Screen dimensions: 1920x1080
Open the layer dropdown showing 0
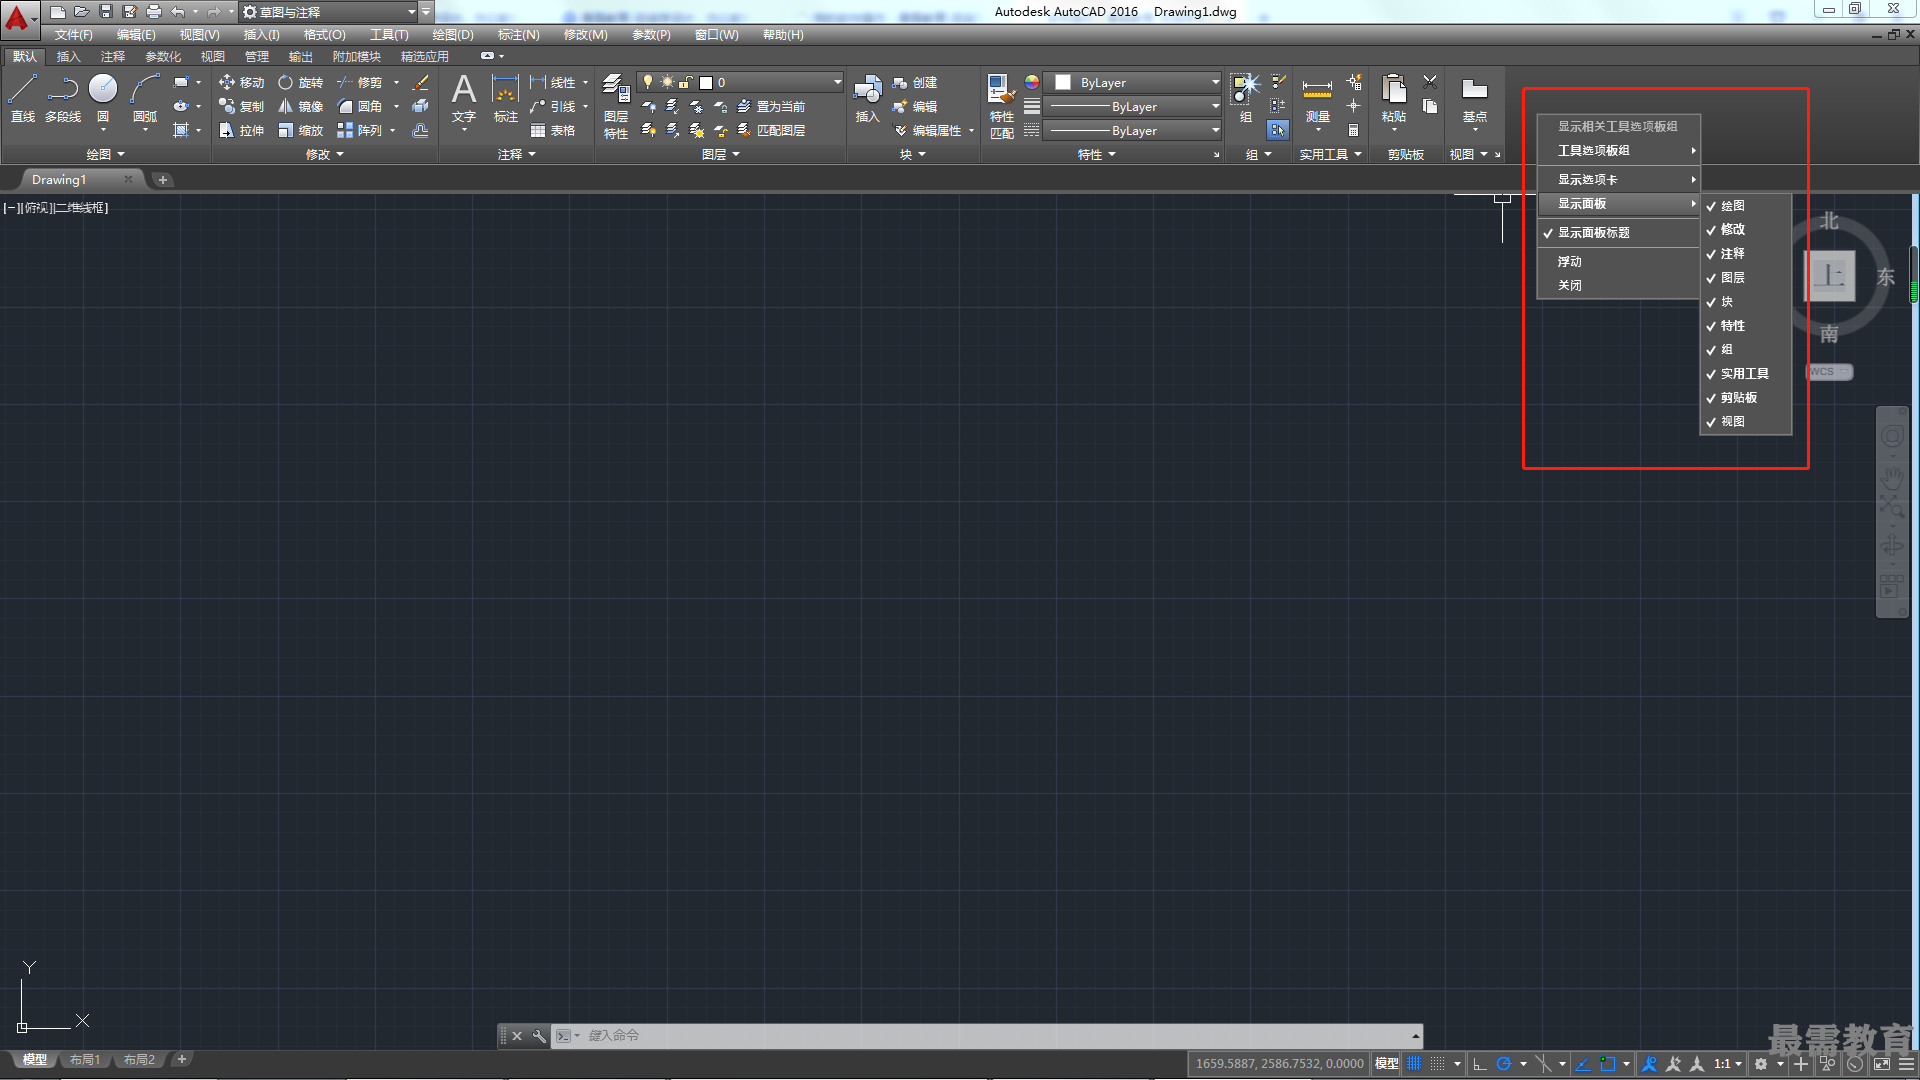(740, 83)
